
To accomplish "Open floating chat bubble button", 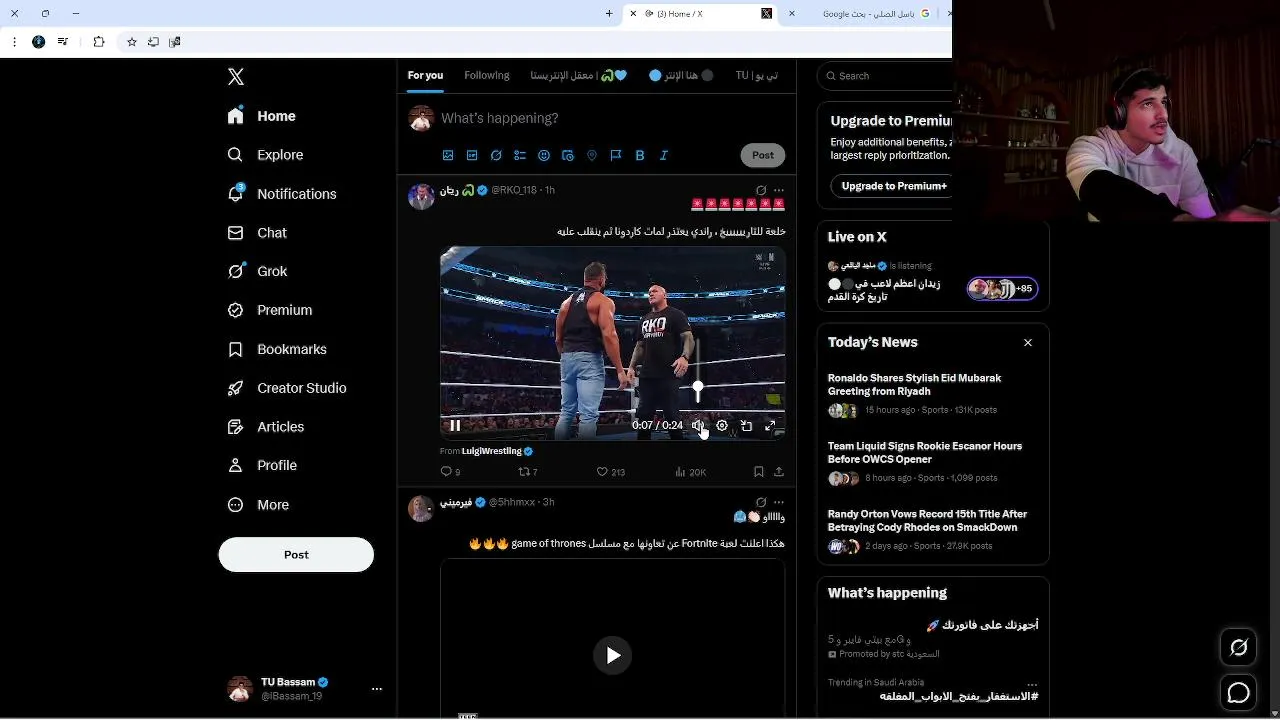I will click(1239, 693).
